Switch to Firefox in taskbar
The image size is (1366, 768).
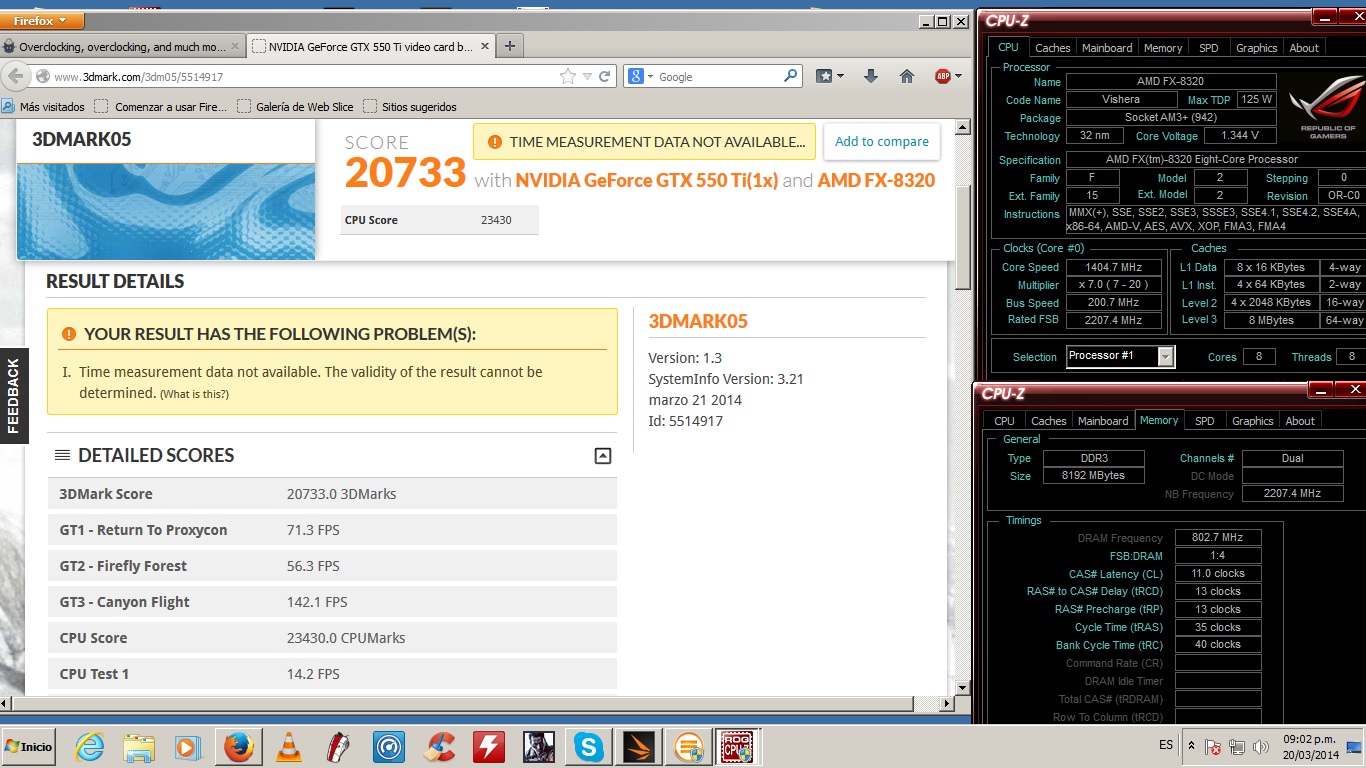(x=239, y=747)
